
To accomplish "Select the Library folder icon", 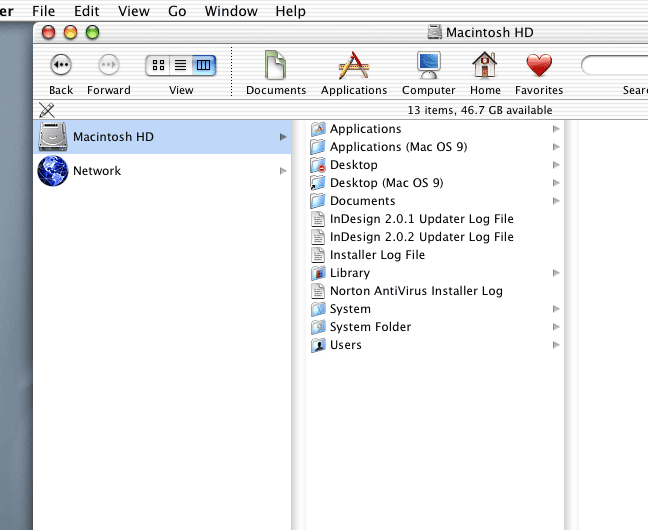I will coord(318,273).
